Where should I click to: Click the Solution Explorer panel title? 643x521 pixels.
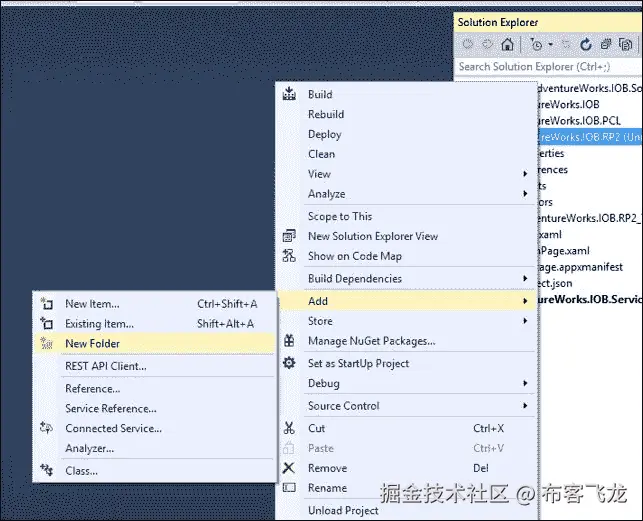pos(498,22)
